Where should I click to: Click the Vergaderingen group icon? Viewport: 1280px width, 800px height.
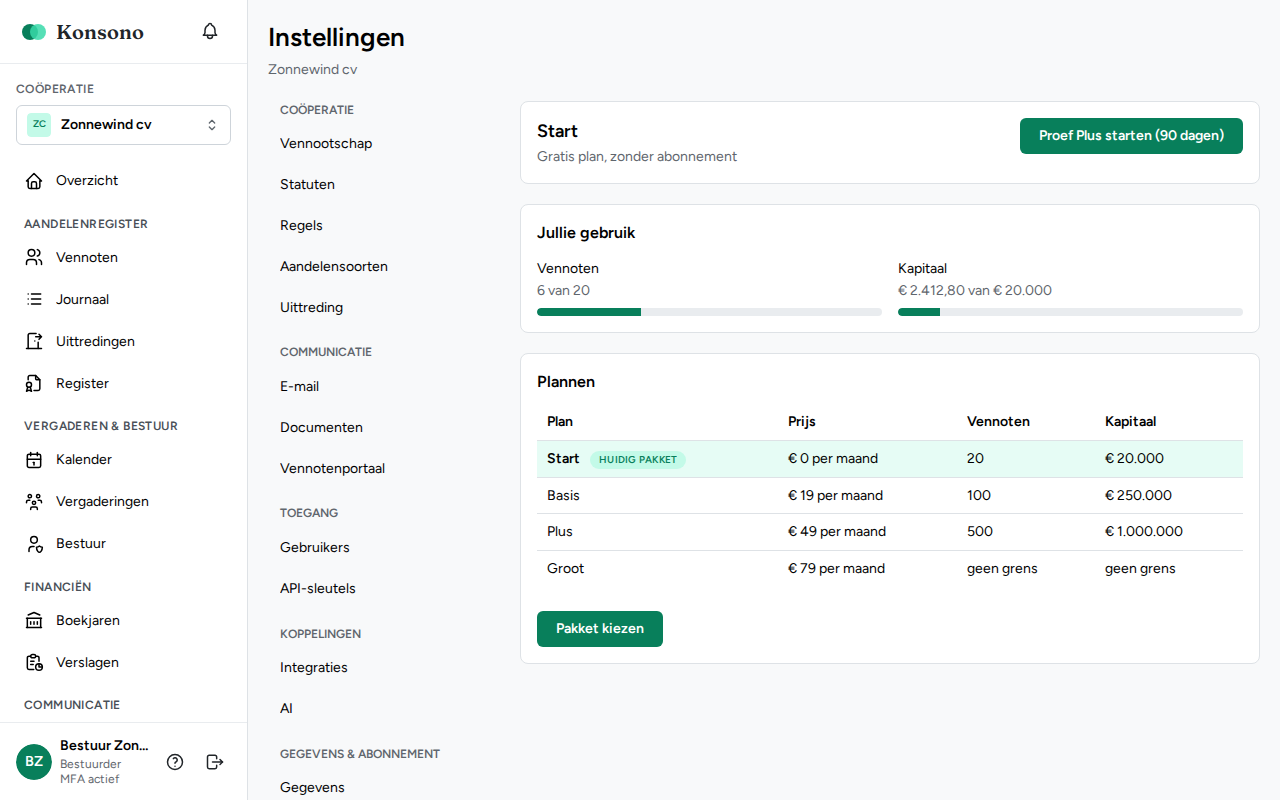(34, 502)
